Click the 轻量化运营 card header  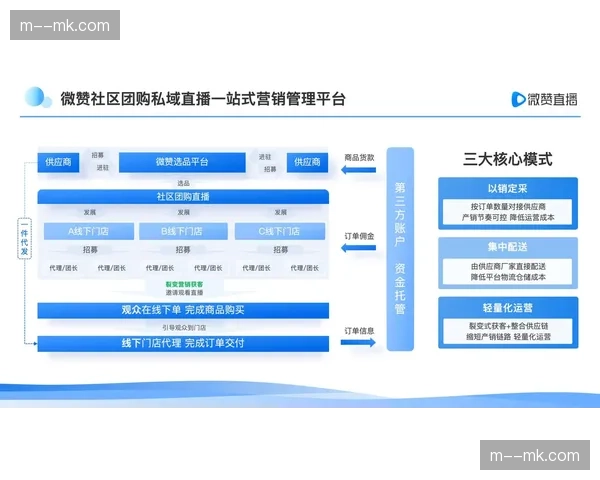[507, 308]
